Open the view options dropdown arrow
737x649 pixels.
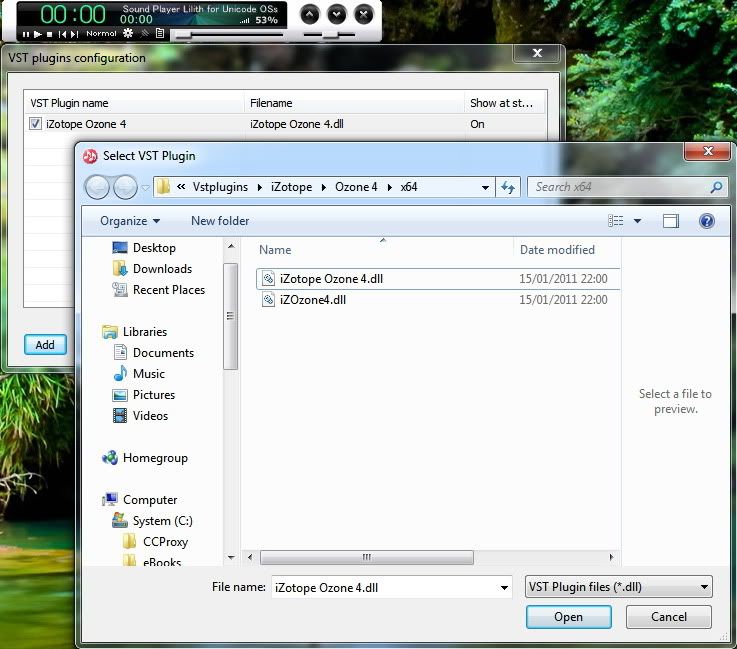pyautogui.click(x=637, y=220)
